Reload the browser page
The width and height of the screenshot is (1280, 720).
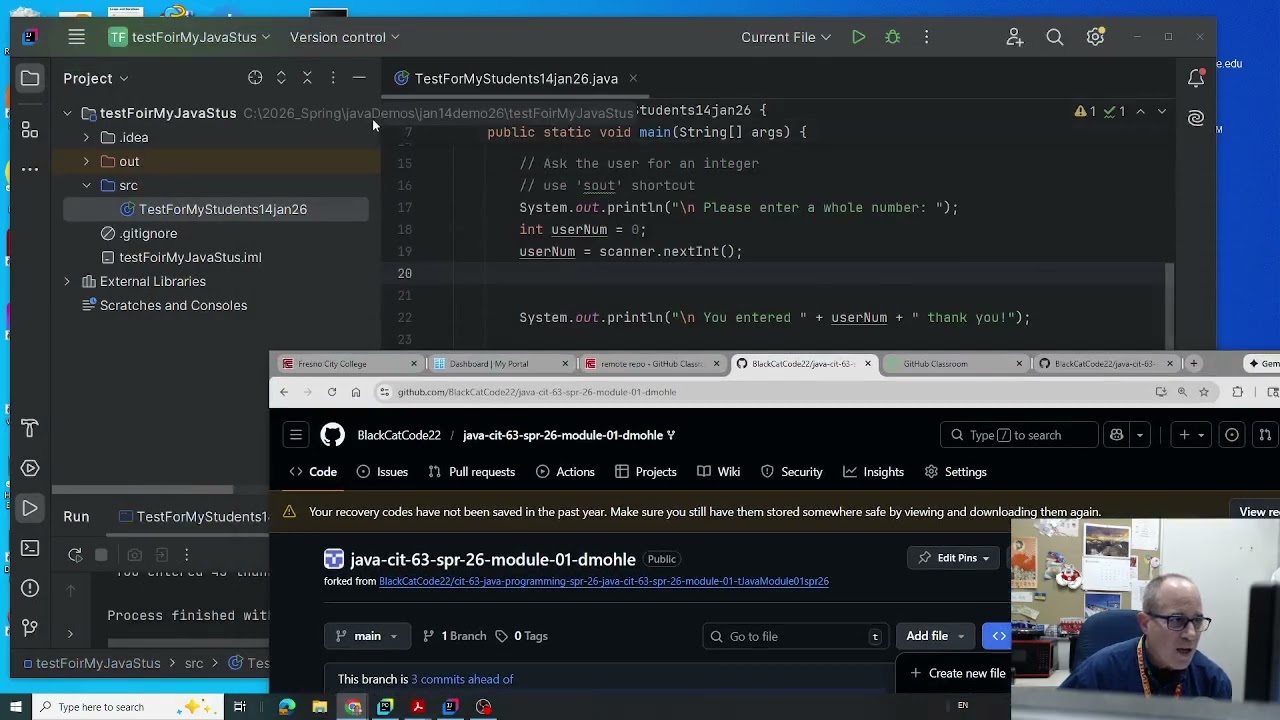point(332,392)
